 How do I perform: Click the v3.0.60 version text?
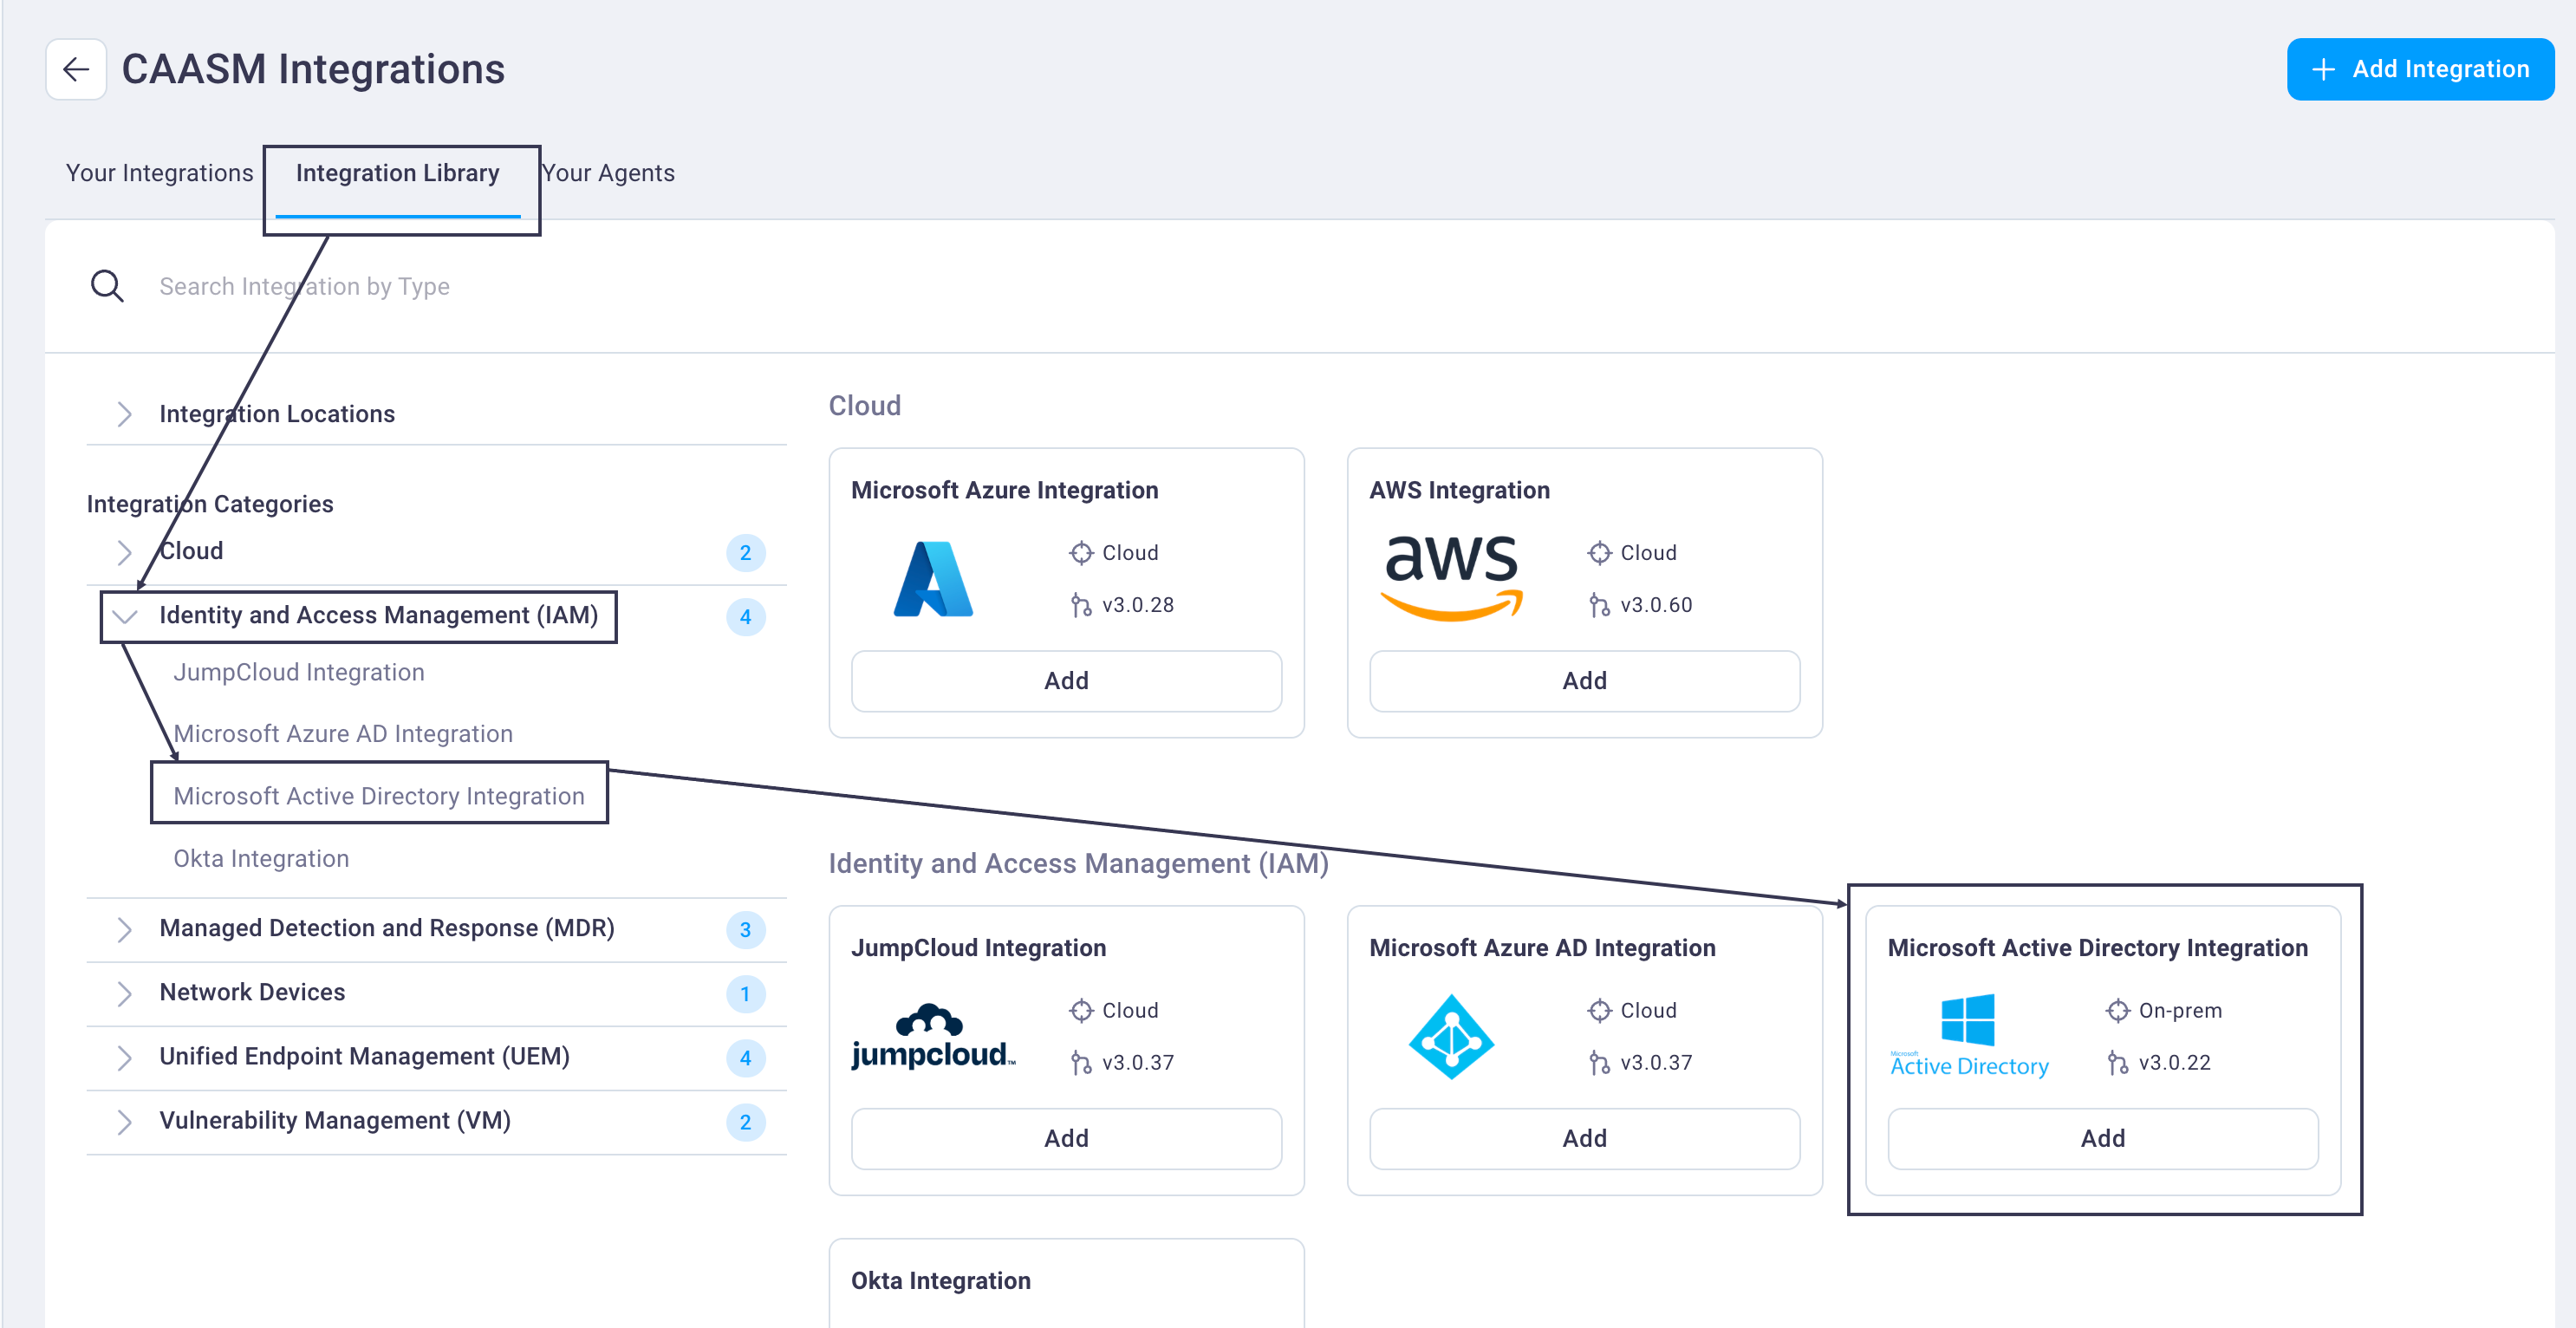(x=1656, y=605)
